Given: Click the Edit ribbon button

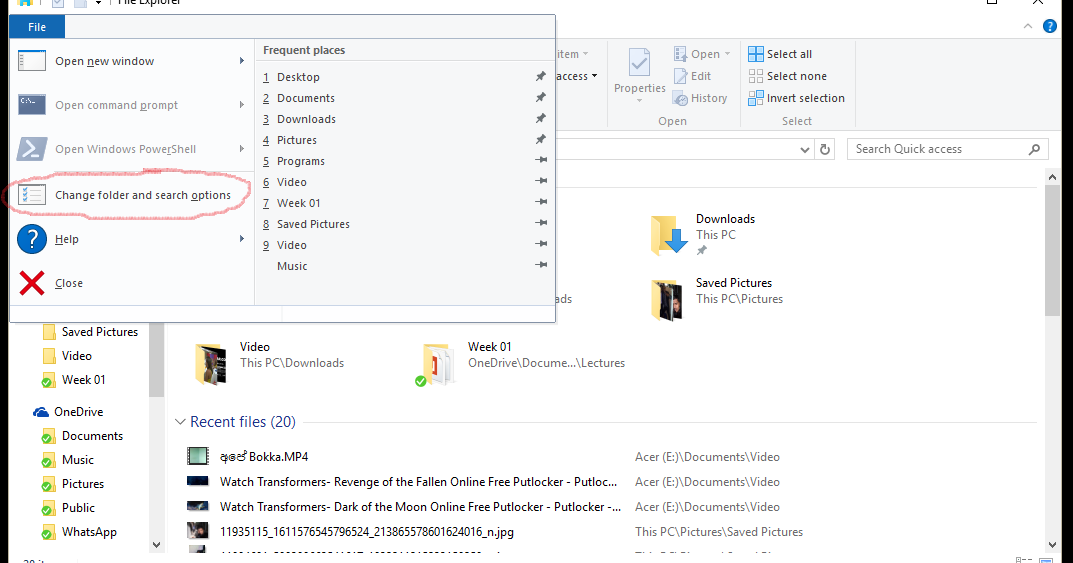Looking at the screenshot, I should pos(693,76).
